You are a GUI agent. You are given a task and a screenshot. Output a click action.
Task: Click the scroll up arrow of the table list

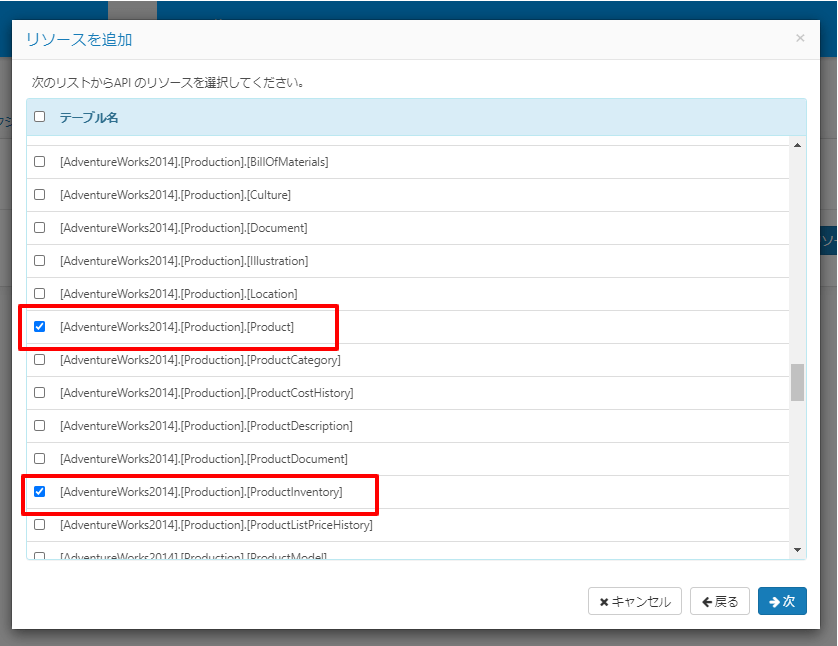pos(797,145)
